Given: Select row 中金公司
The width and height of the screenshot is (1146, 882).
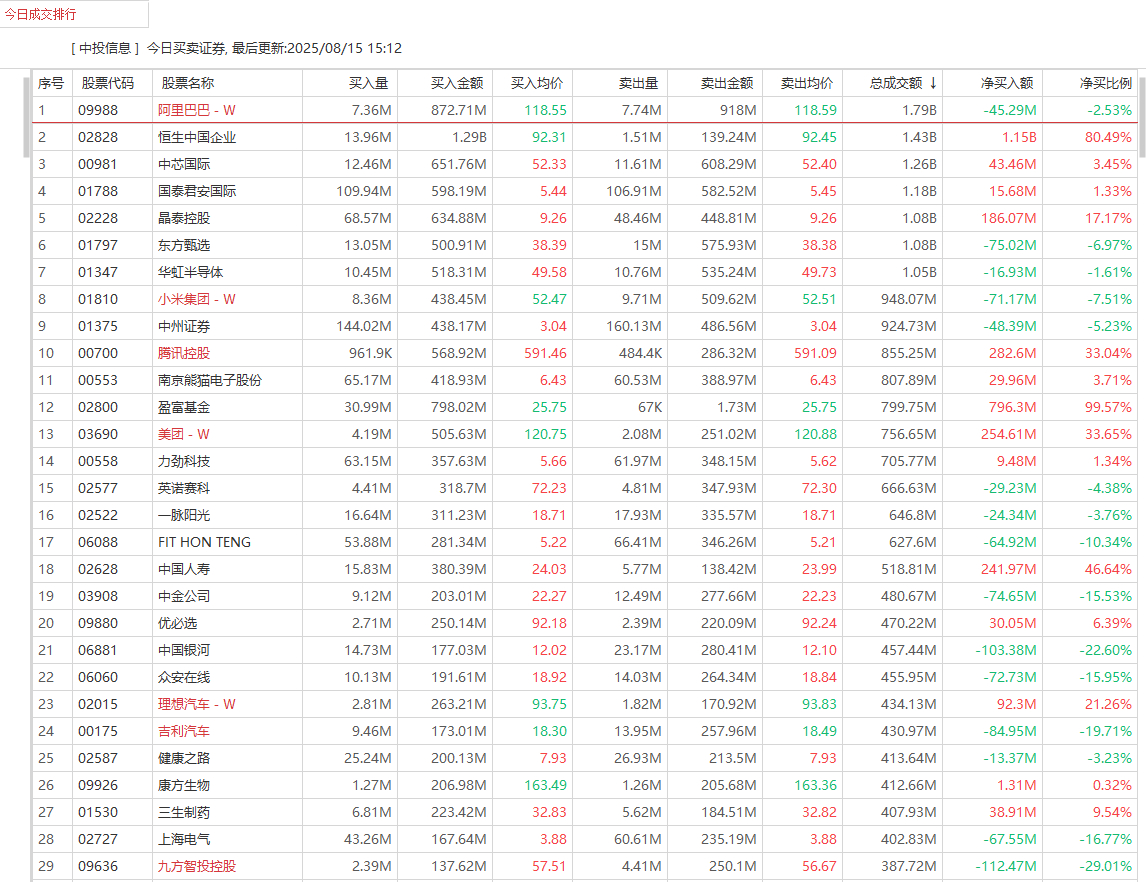Looking at the screenshot, I should [x=585, y=596].
